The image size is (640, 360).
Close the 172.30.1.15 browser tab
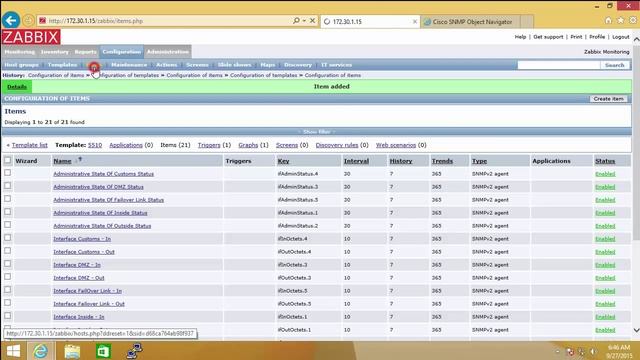pyautogui.click(x=415, y=22)
